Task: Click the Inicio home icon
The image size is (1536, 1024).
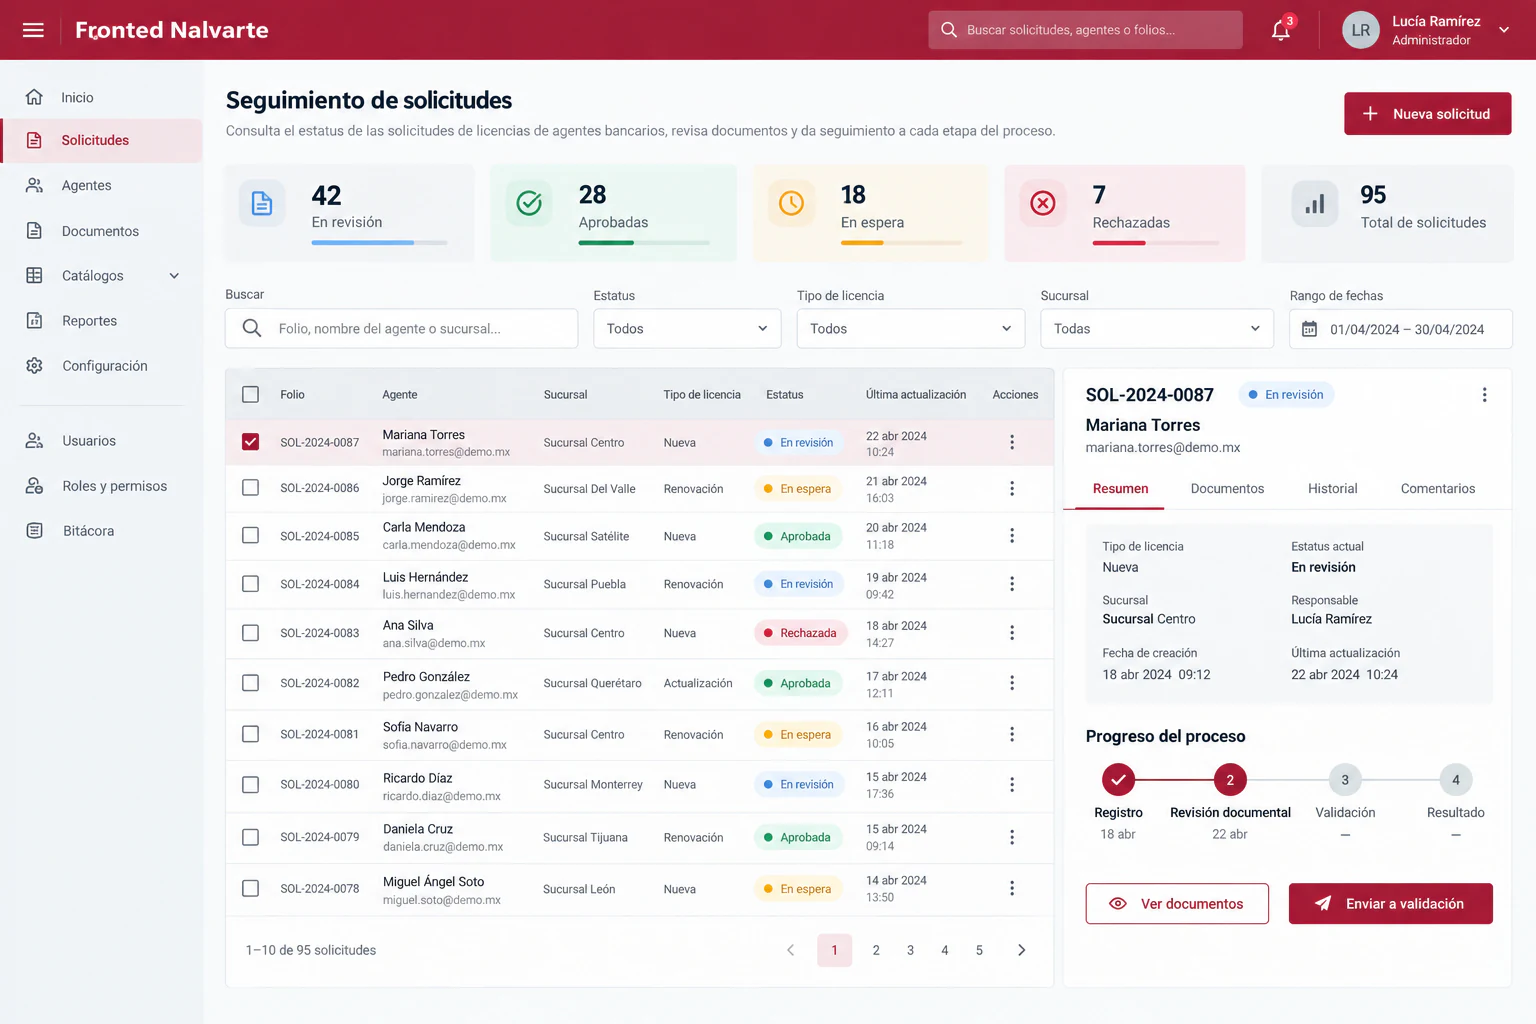Action: point(34,97)
